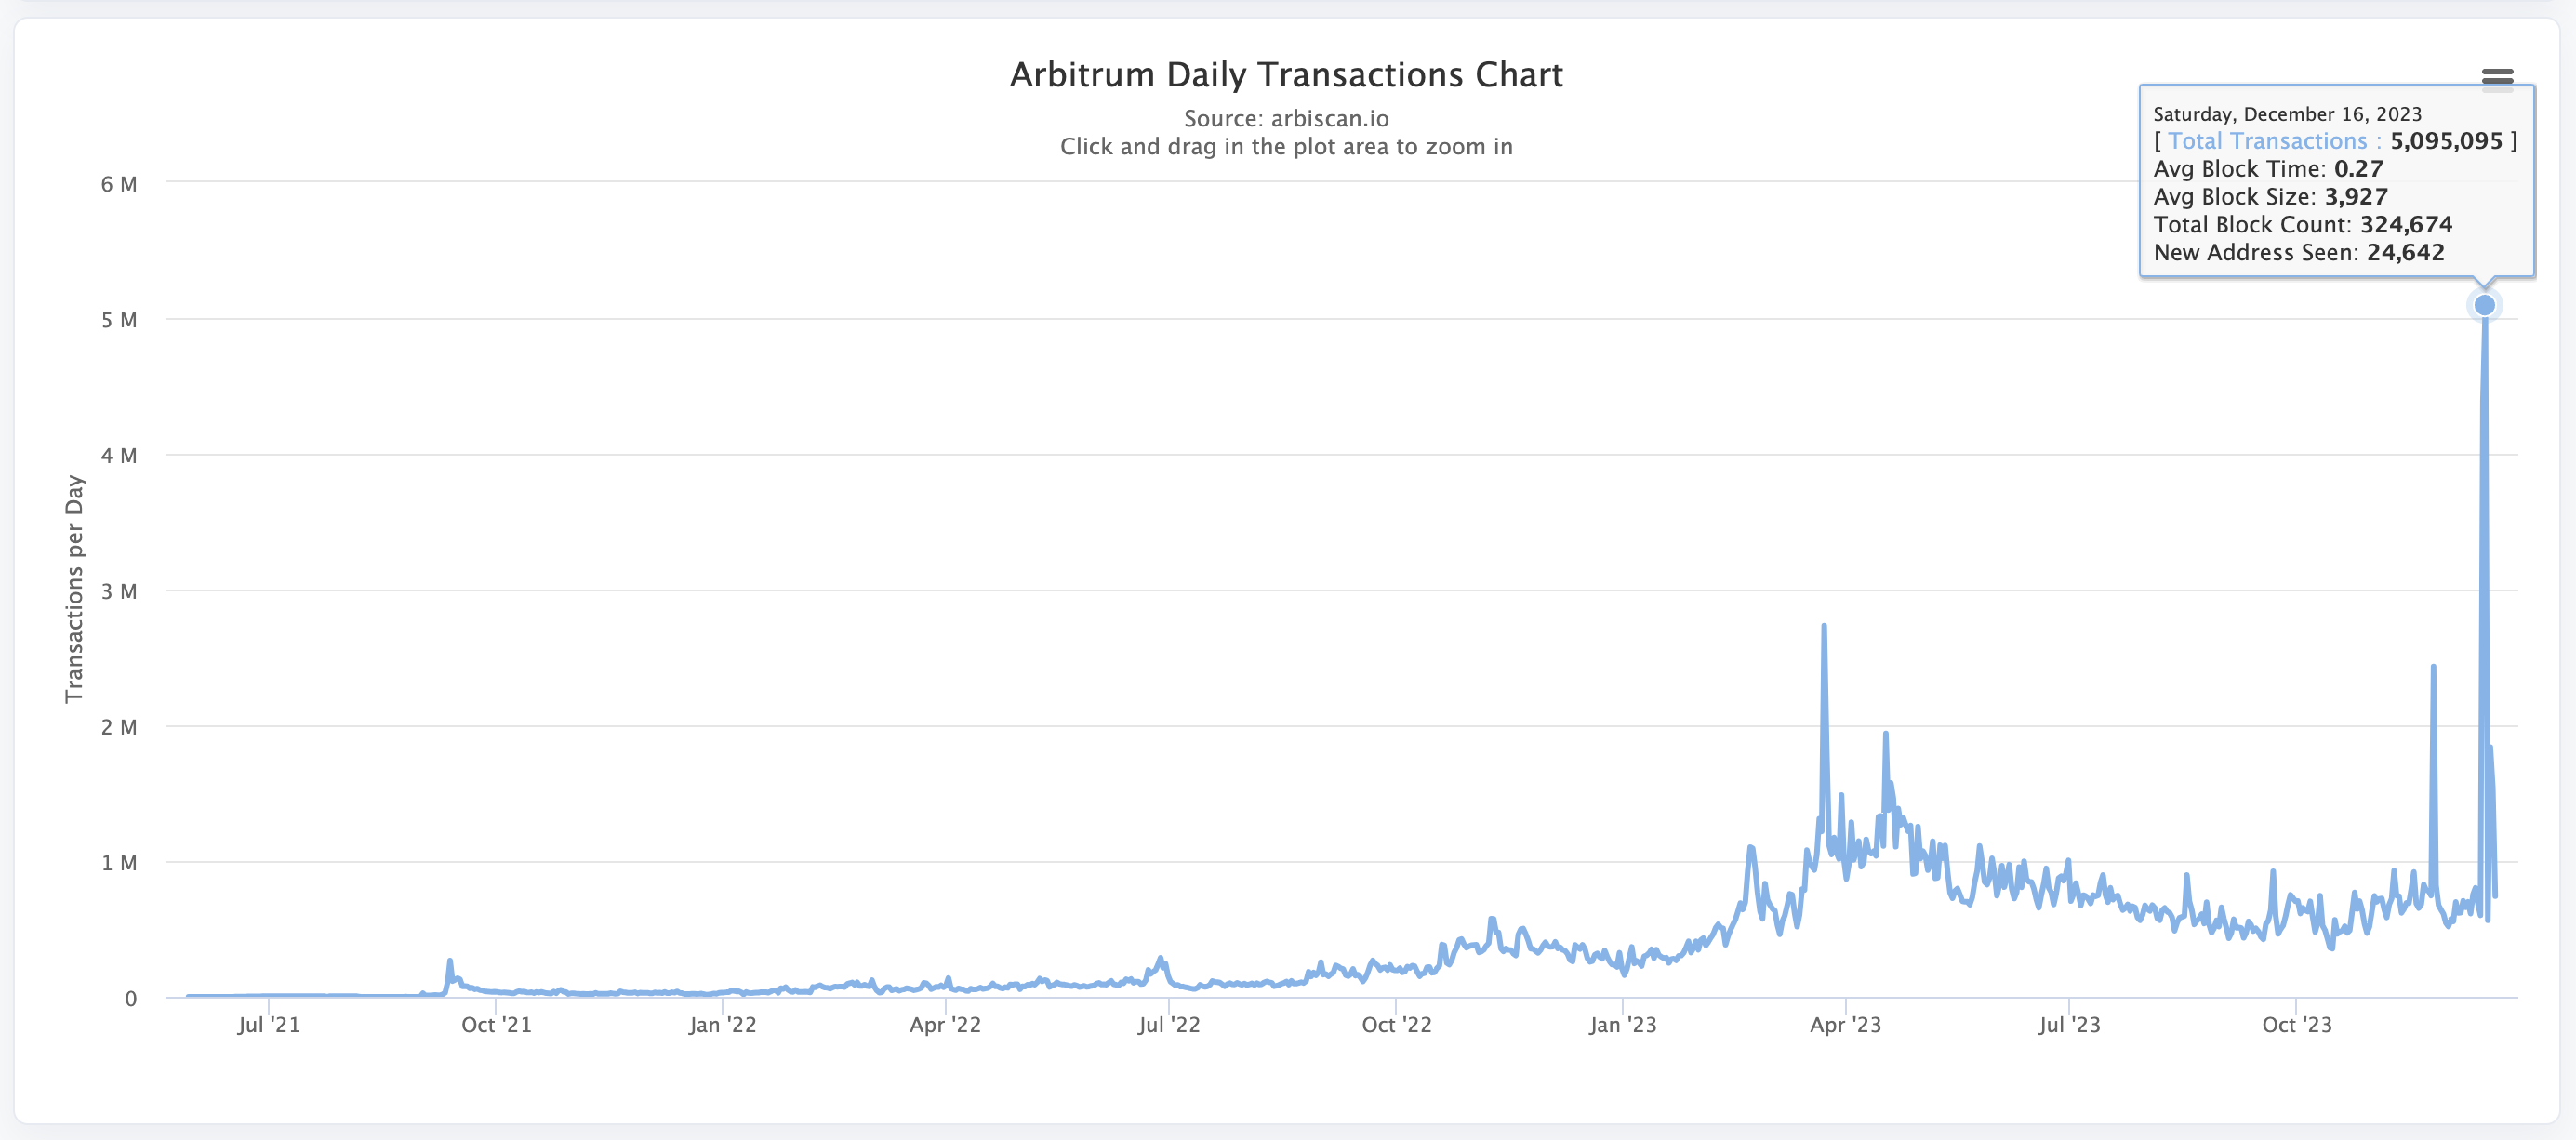Image resolution: width=2576 pixels, height=1140 pixels.
Task: Click the Oct '22 x-axis label
Action: (1396, 1025)
